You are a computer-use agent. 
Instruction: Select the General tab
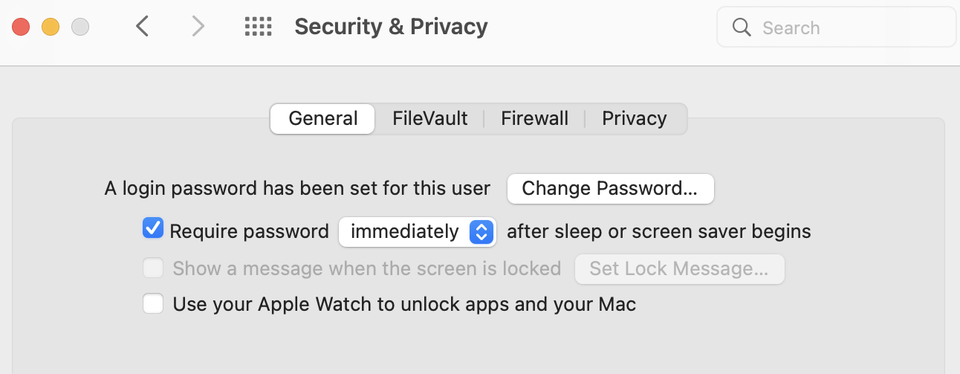323,118
